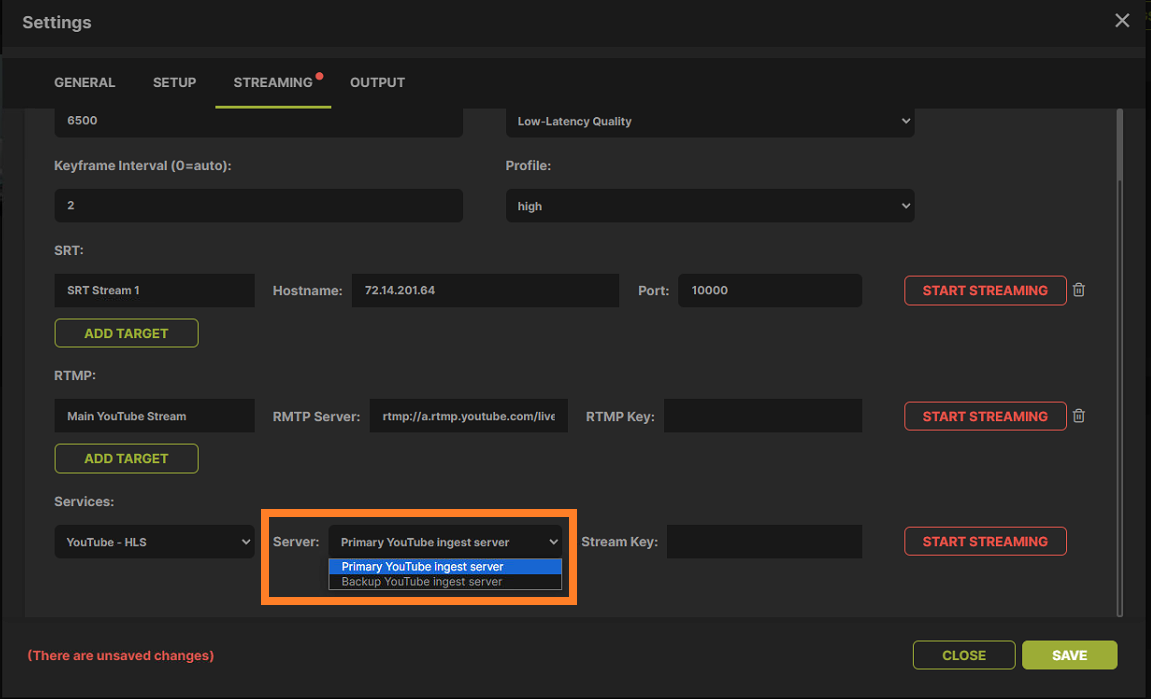Focus the RTMP Key field
The height and width of the screenshot is (699, 1151).
pyautogui.click(x=763, y=416)
